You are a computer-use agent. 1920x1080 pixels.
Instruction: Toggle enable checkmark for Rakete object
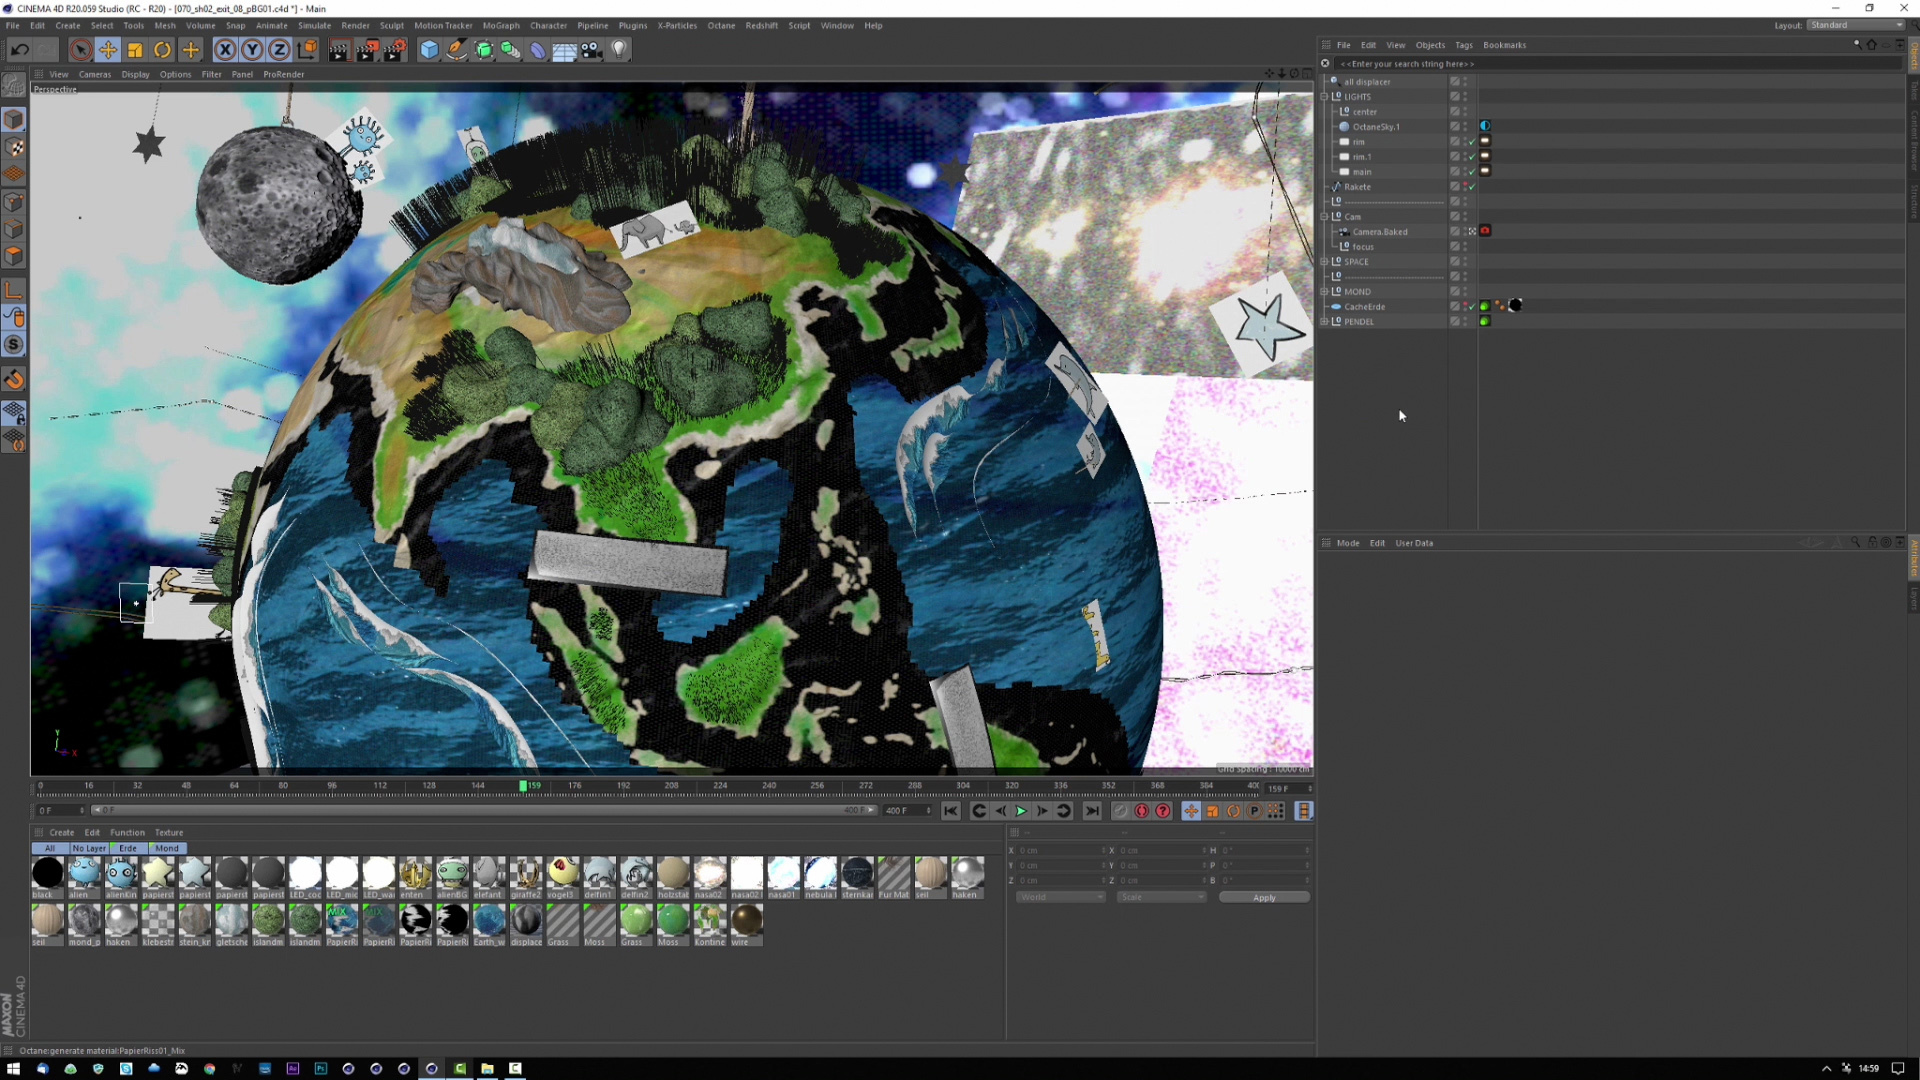tap(1472, 187)
